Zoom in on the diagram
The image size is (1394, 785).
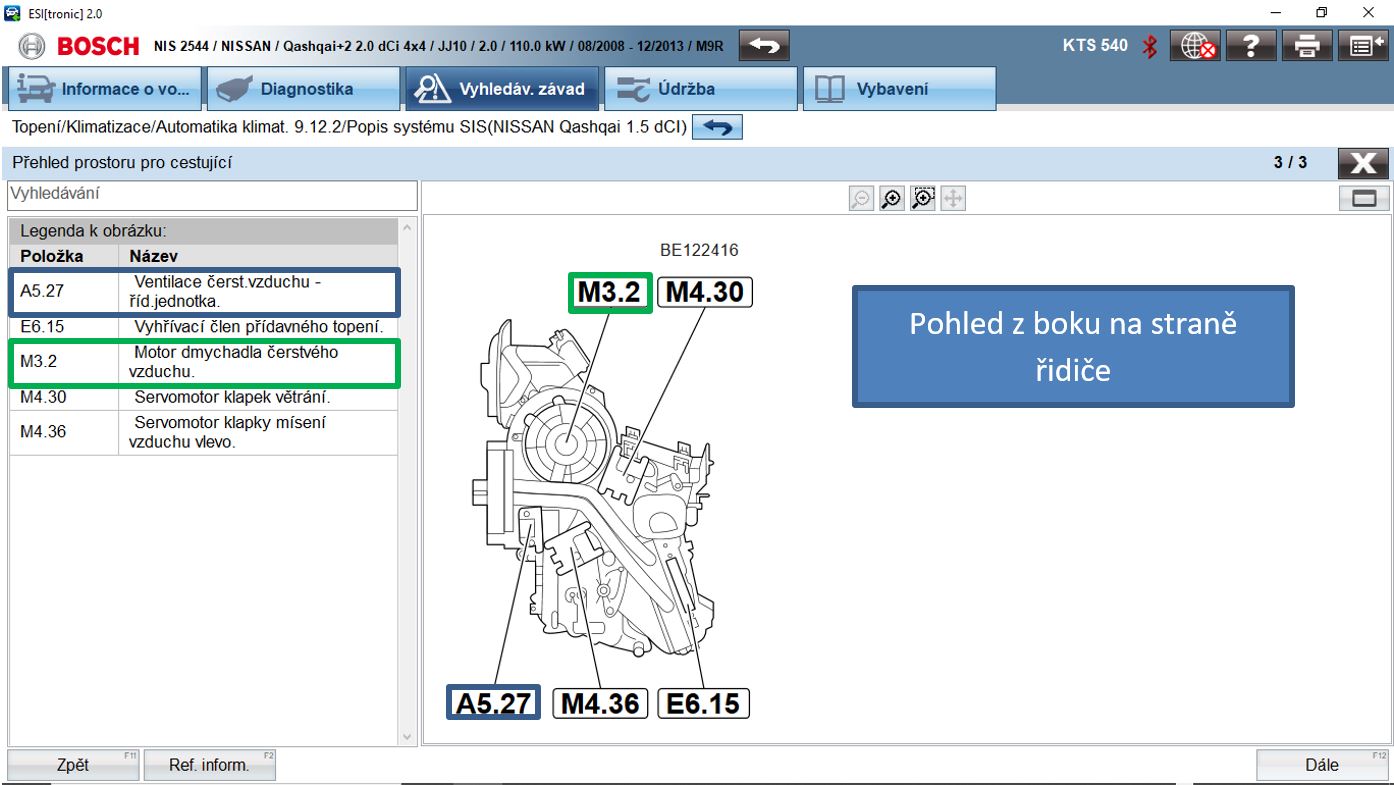(891, 199)
